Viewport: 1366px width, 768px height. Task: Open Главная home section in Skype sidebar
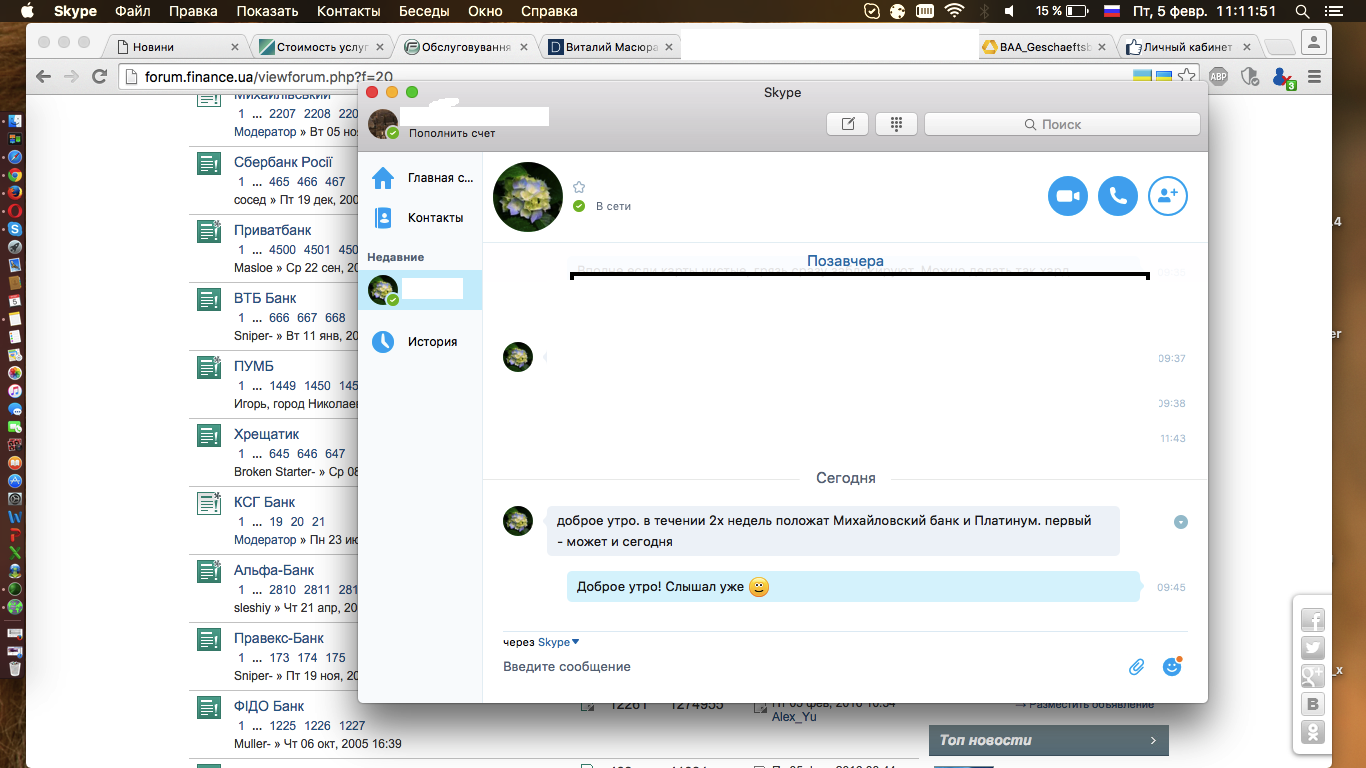click(x=420, y=178)
